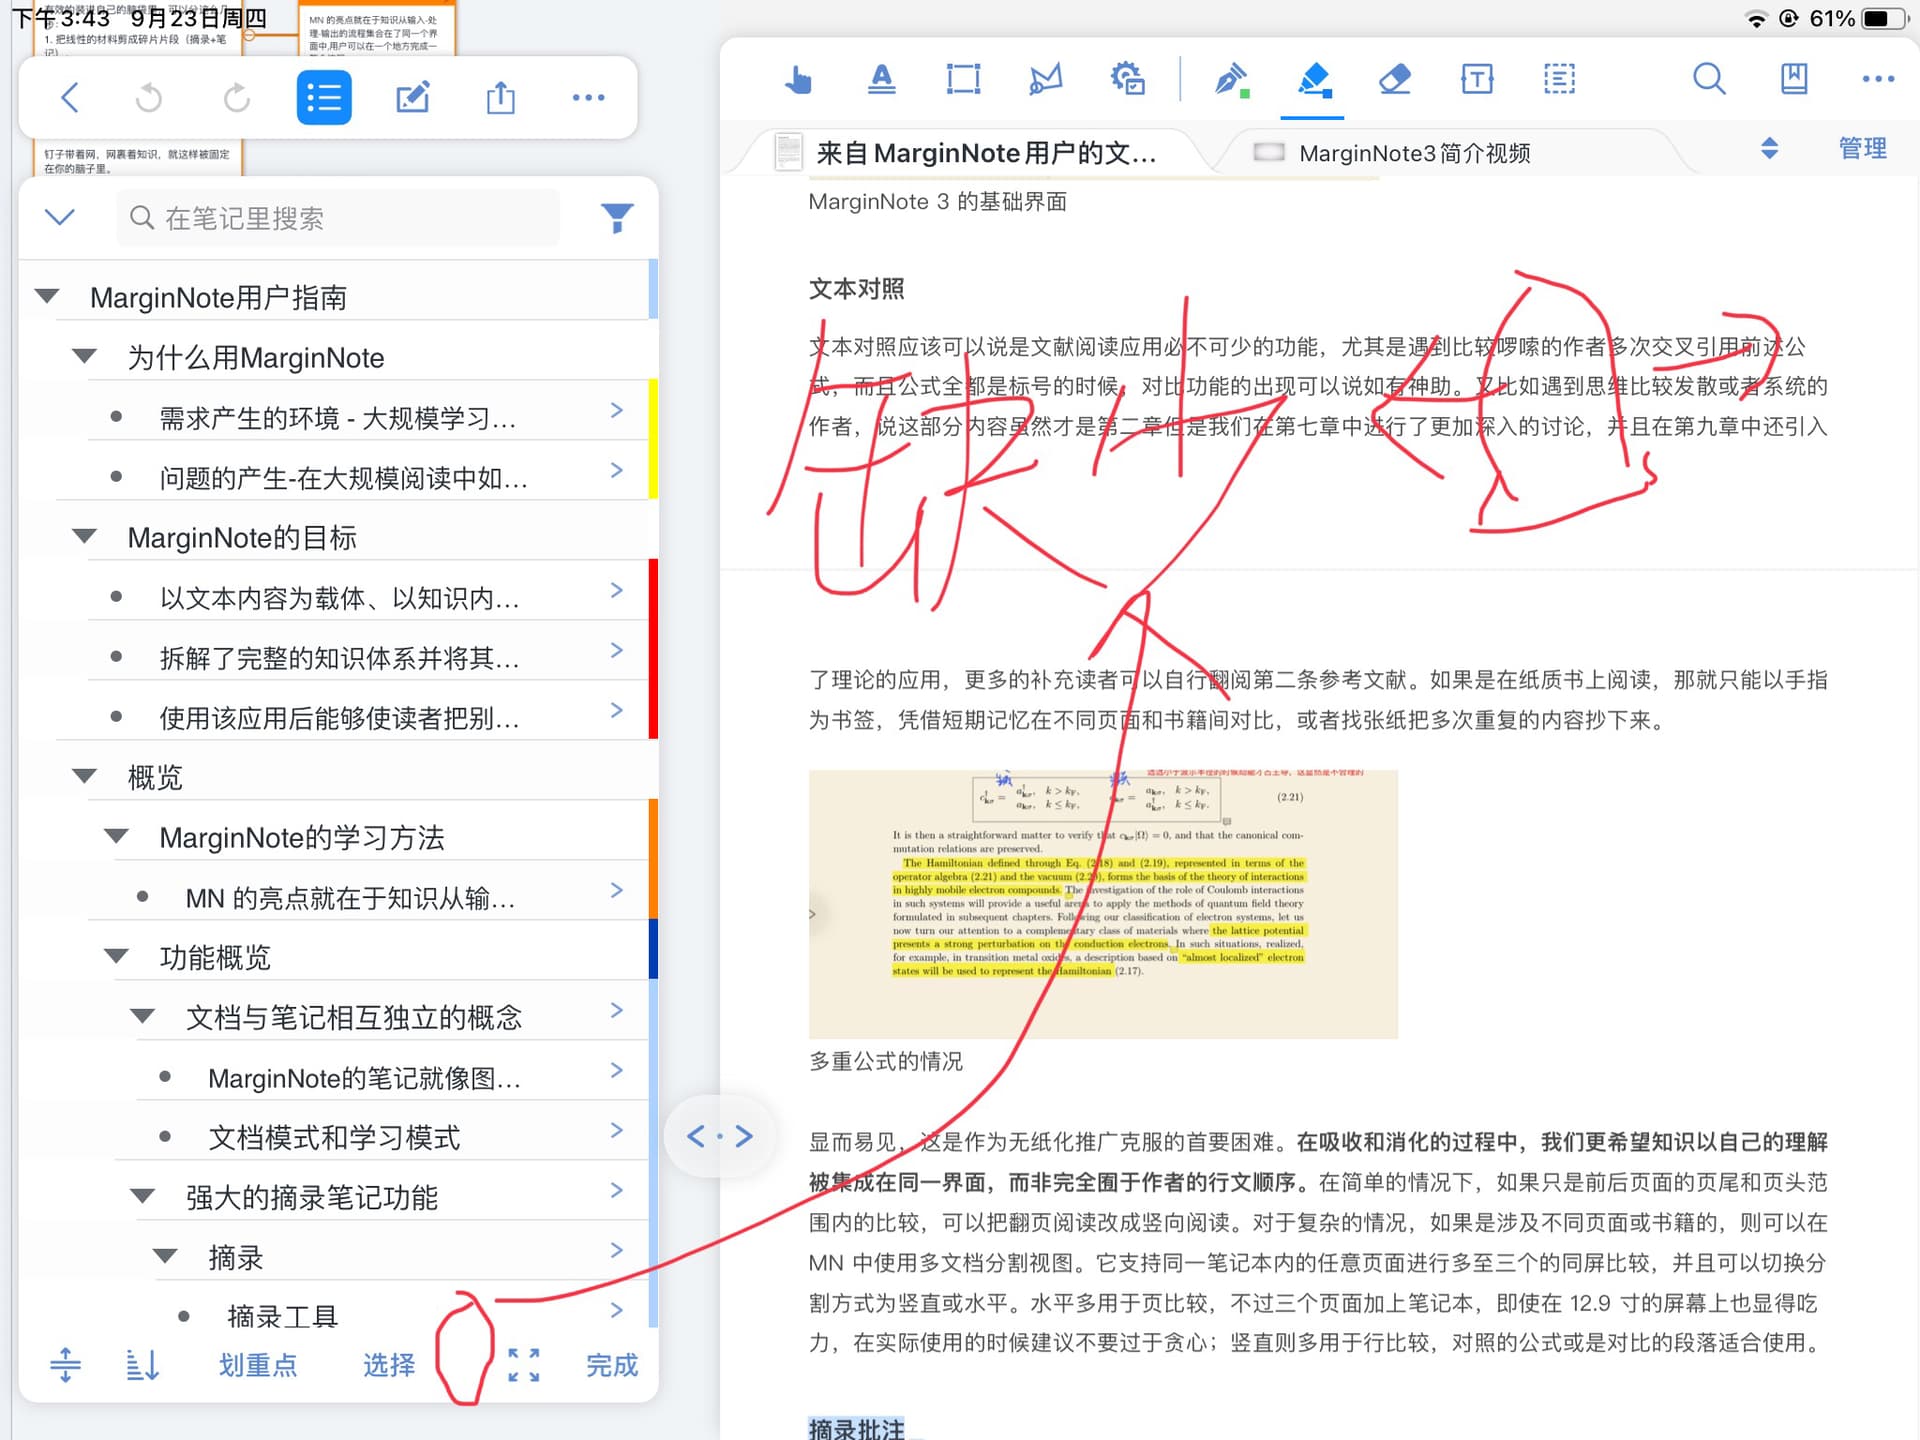Go back with the left chevron
The width and height of the screenshot is (1920, 1440).
point(69,98)
